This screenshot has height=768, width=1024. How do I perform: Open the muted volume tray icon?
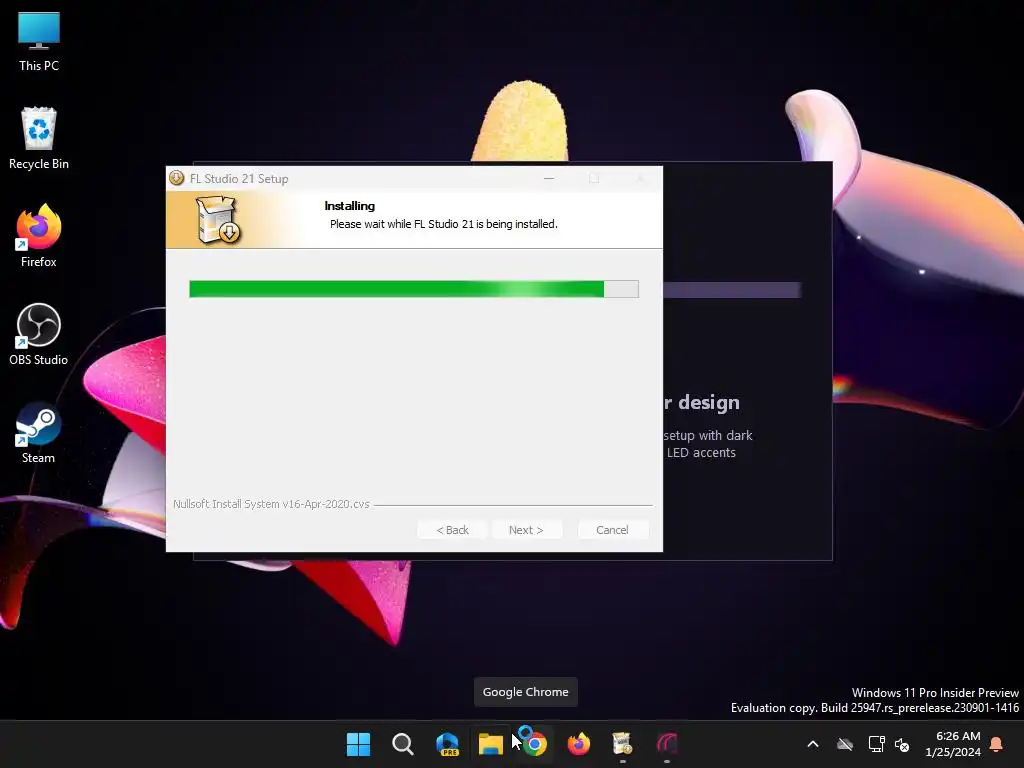click(902, 744)
